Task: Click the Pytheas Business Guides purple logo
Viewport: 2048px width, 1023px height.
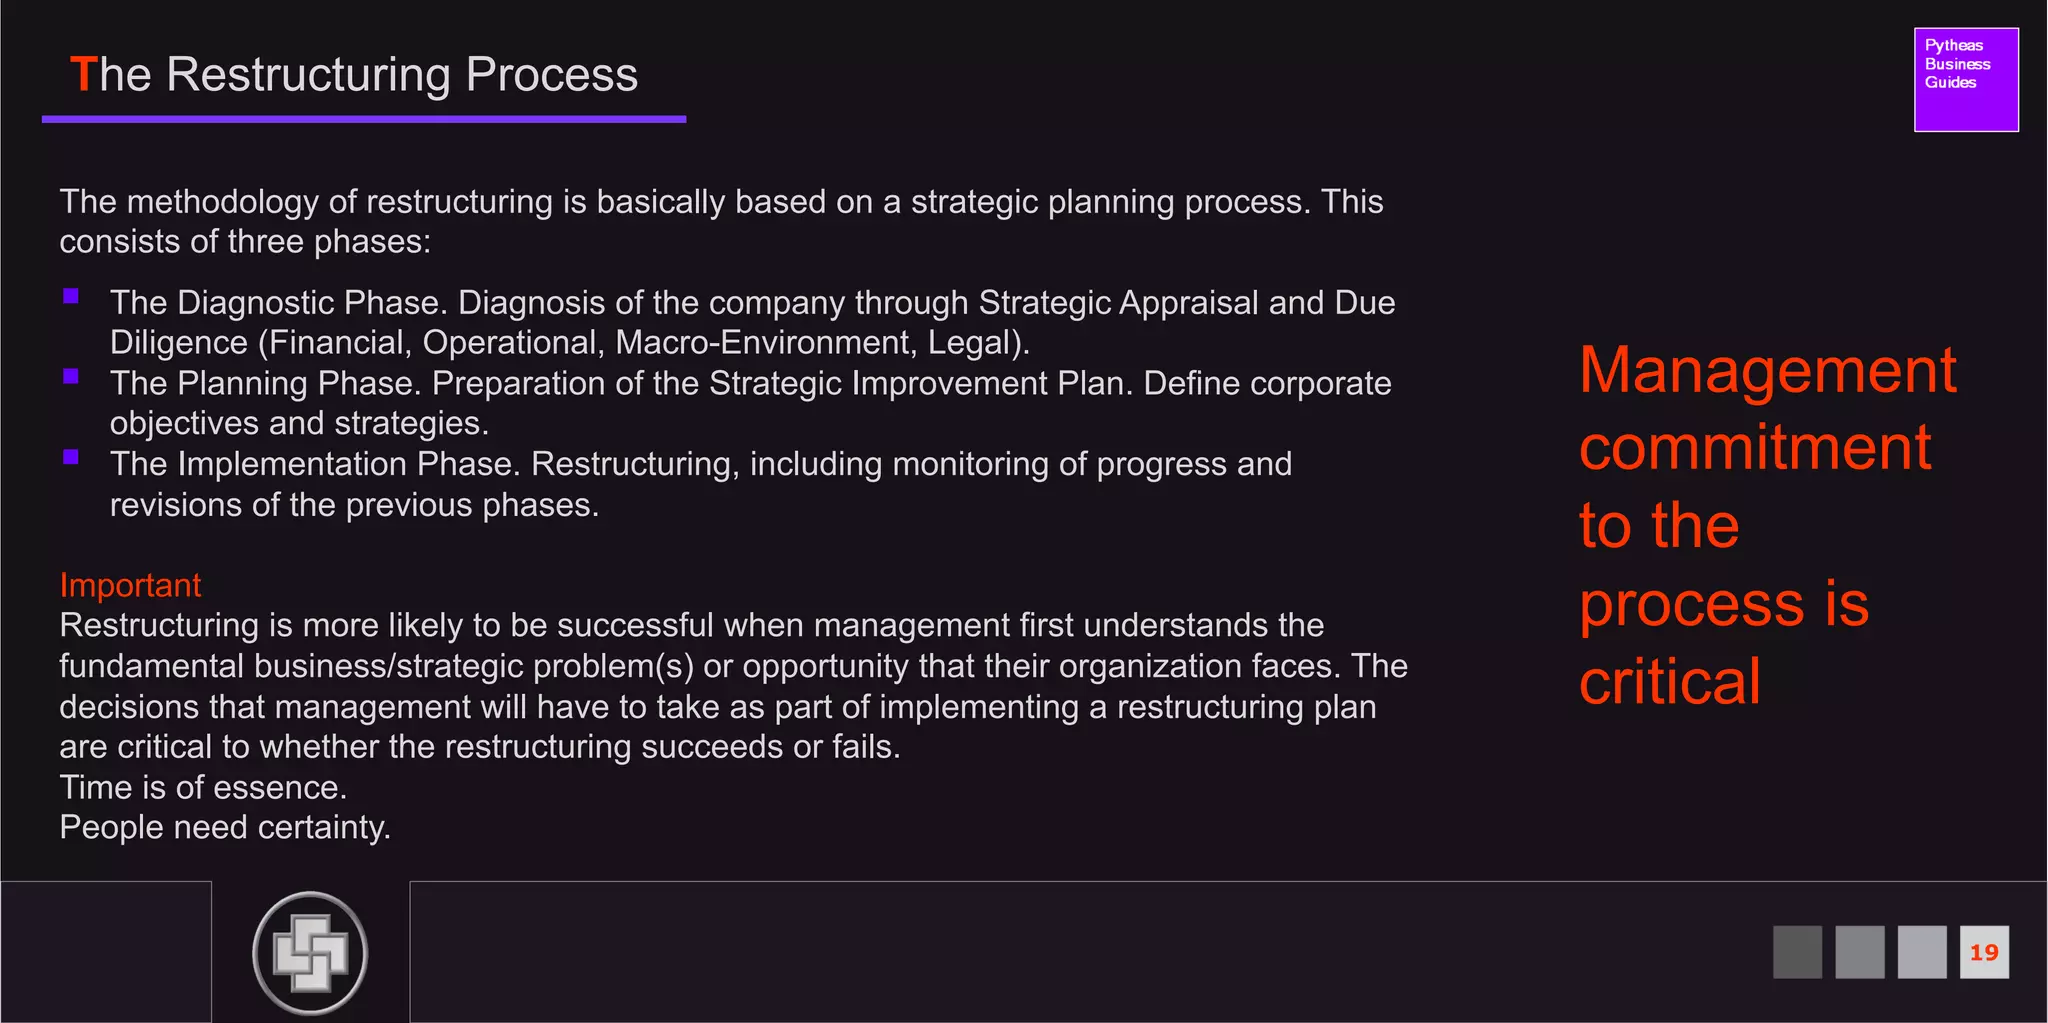Action: tap(1965, 79)
